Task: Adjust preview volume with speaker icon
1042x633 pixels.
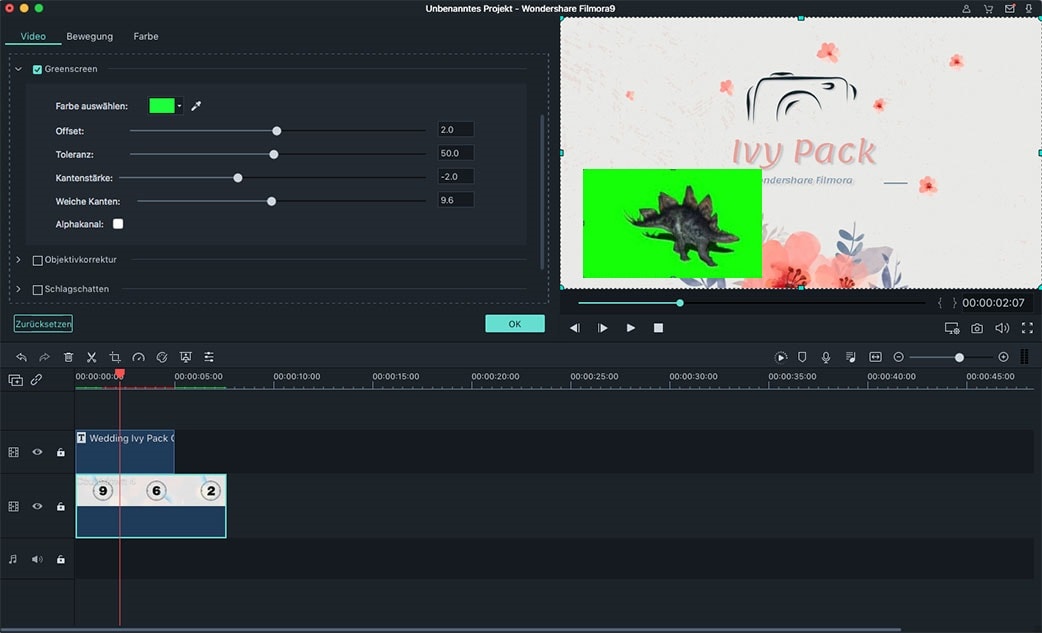Action: point(1002,328)
